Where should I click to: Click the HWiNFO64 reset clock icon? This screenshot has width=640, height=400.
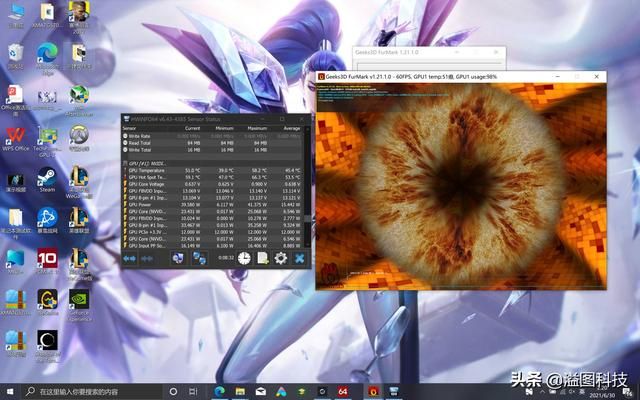tap(244, 258)
